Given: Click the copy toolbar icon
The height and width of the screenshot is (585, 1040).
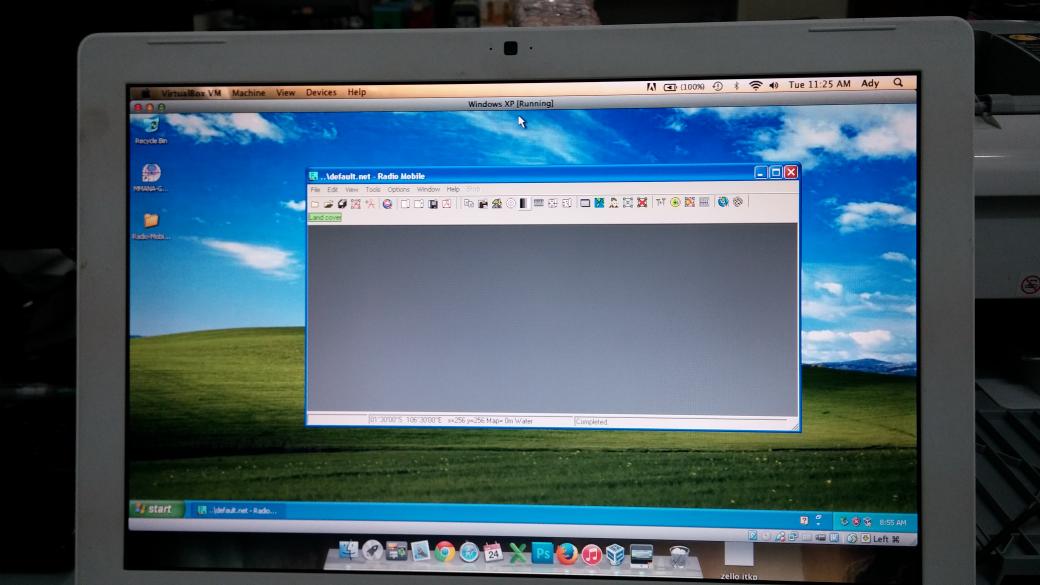Looking at the screenshot, I should click(469, 203).
